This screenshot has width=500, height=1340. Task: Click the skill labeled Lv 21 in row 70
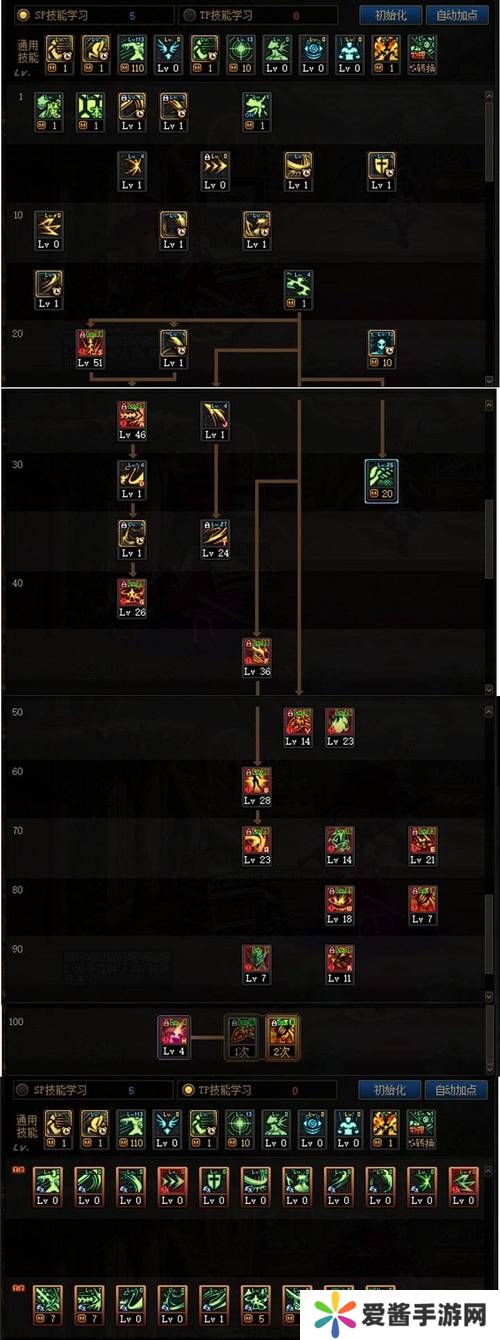[423, 845]
